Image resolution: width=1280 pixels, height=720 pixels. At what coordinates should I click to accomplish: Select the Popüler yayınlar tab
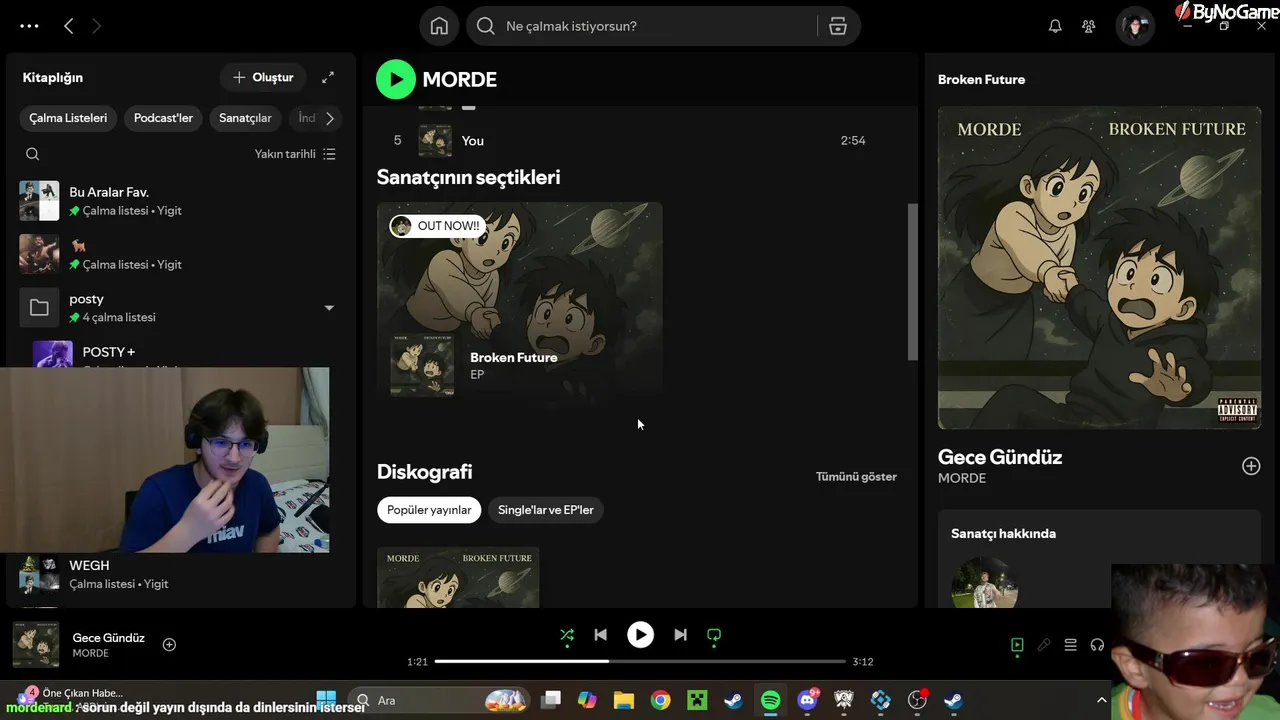429,510
